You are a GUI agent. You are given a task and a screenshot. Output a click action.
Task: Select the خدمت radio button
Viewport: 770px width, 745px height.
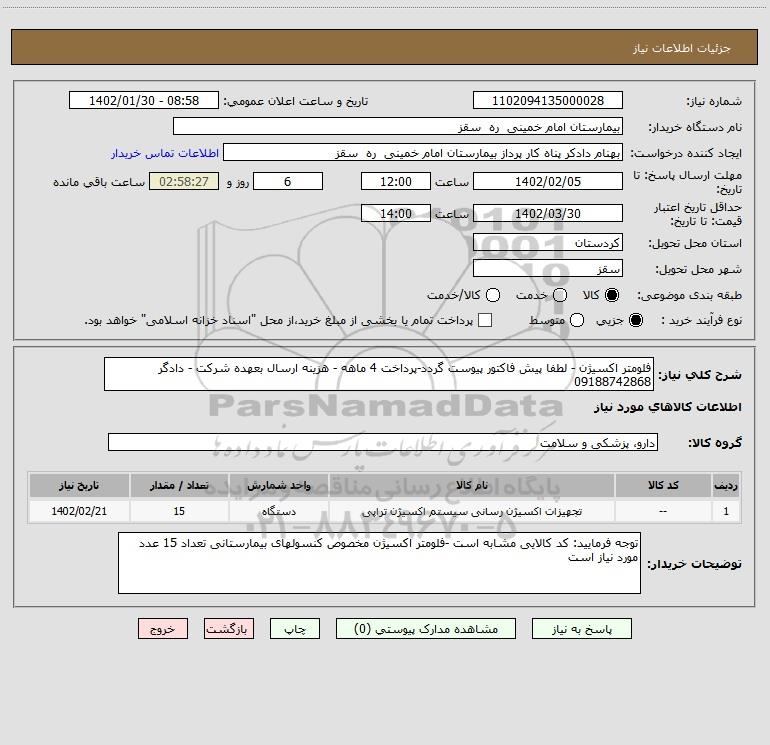pos(560,295)
